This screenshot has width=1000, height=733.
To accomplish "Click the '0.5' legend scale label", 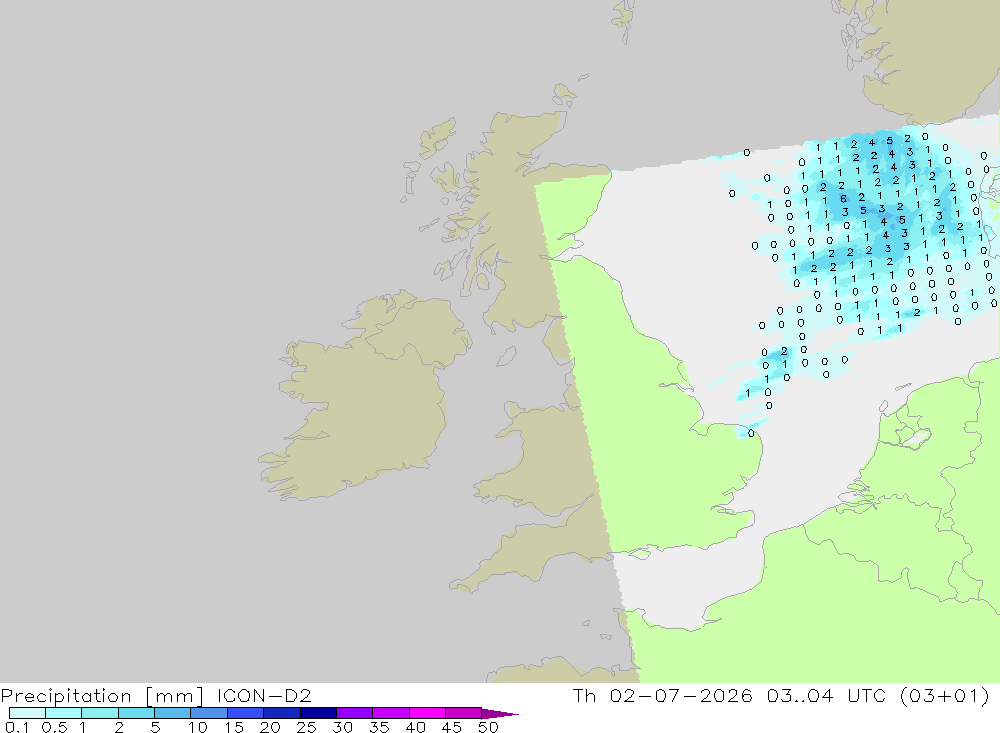I will point(54,727).
